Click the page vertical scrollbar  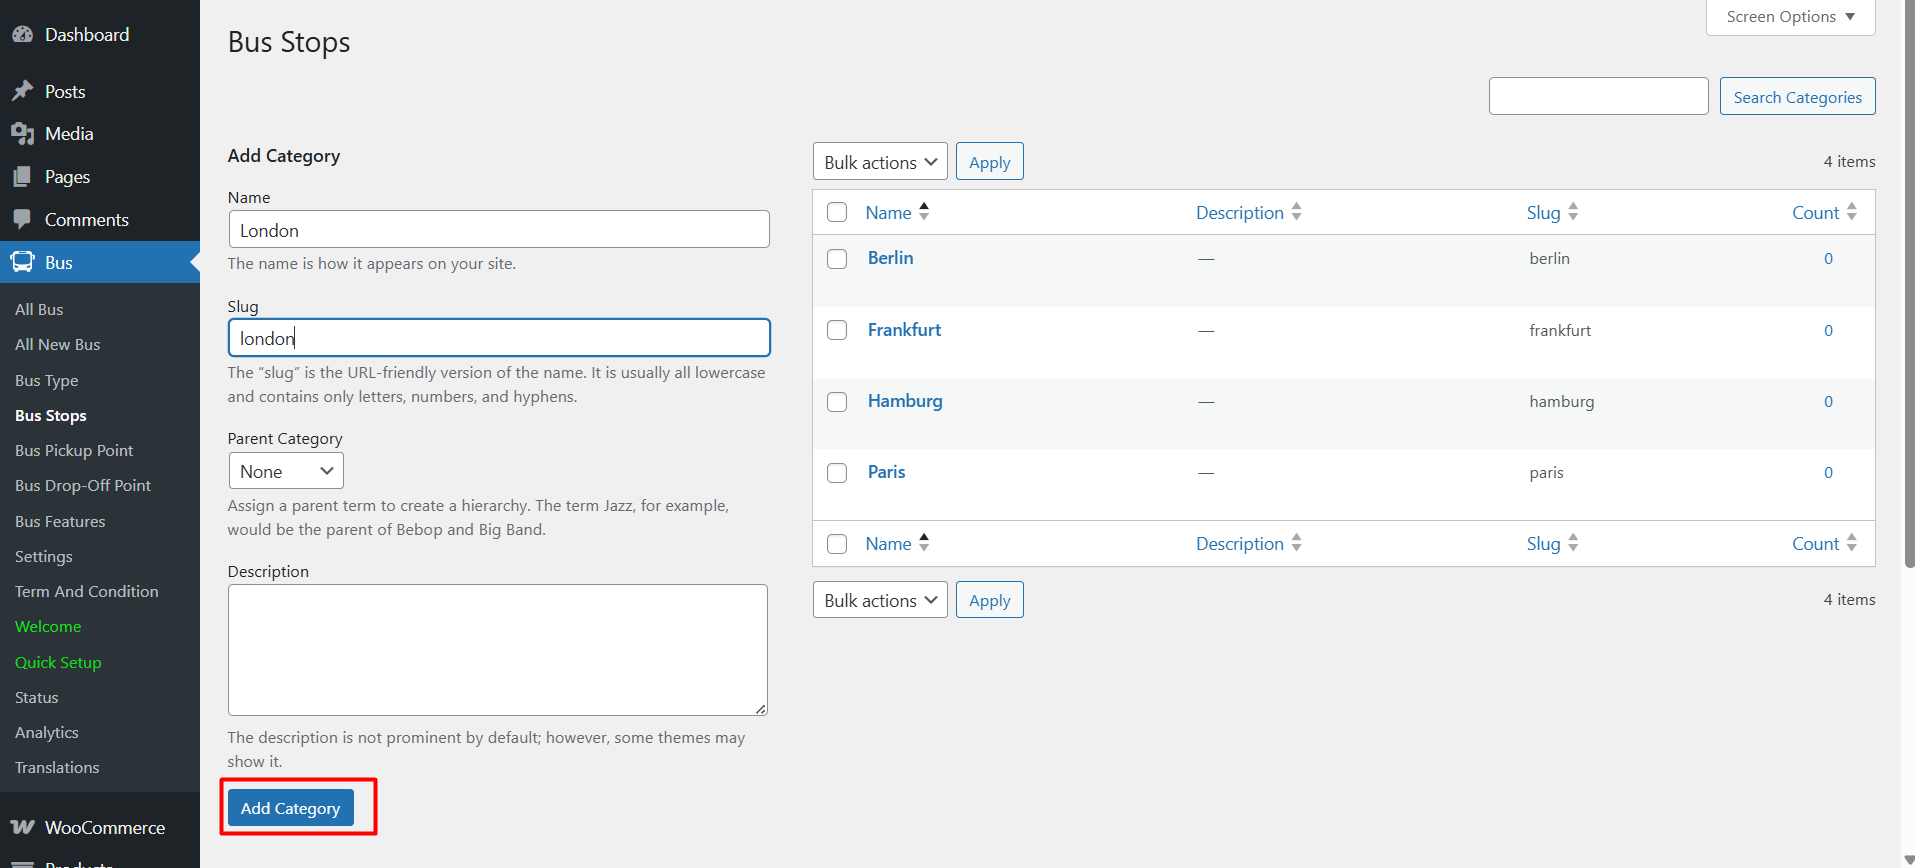coord(1908,300)
